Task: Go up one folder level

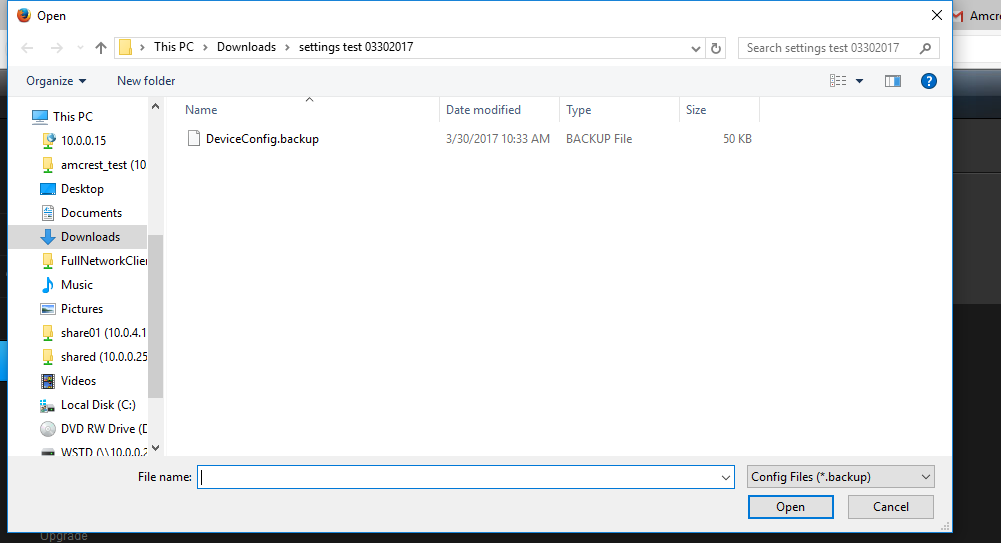Action: [100, 48]
